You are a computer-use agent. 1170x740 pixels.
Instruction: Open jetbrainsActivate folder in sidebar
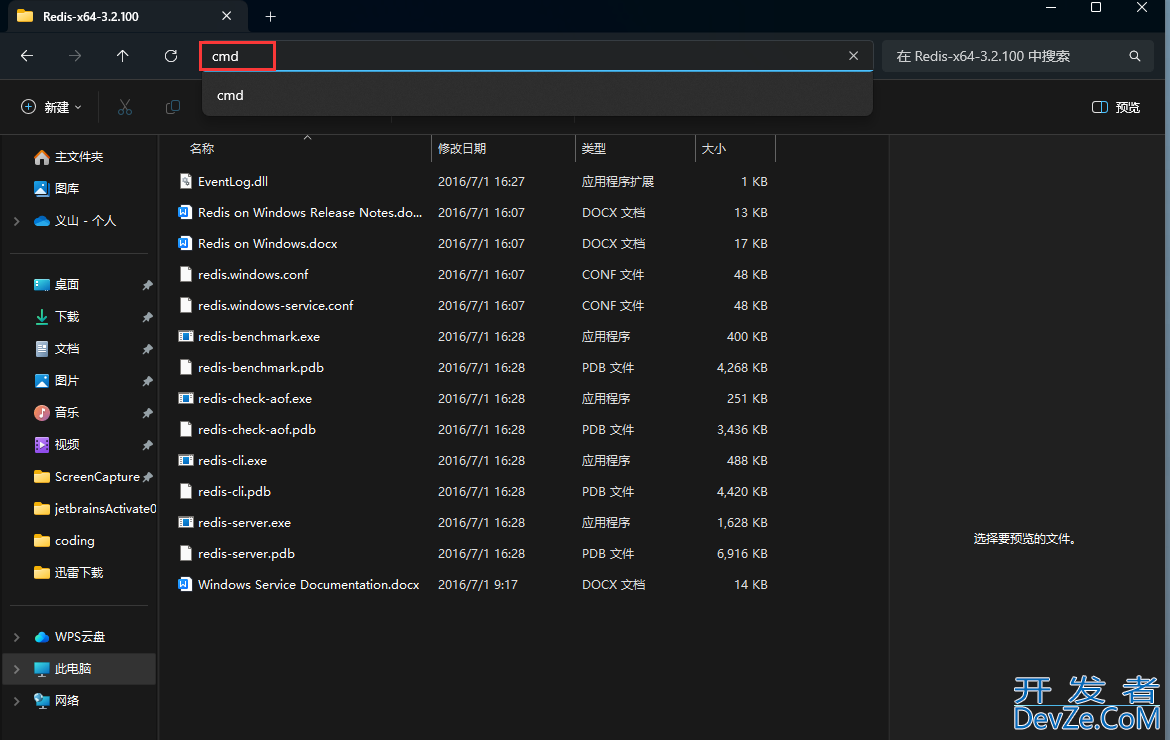click(x=95, y=509)
